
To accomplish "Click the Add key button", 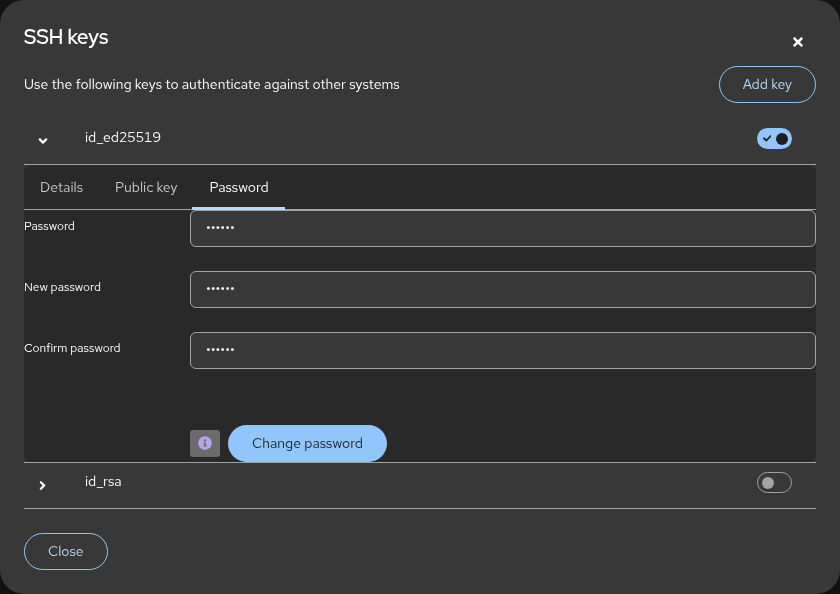I will coord(767,84).
